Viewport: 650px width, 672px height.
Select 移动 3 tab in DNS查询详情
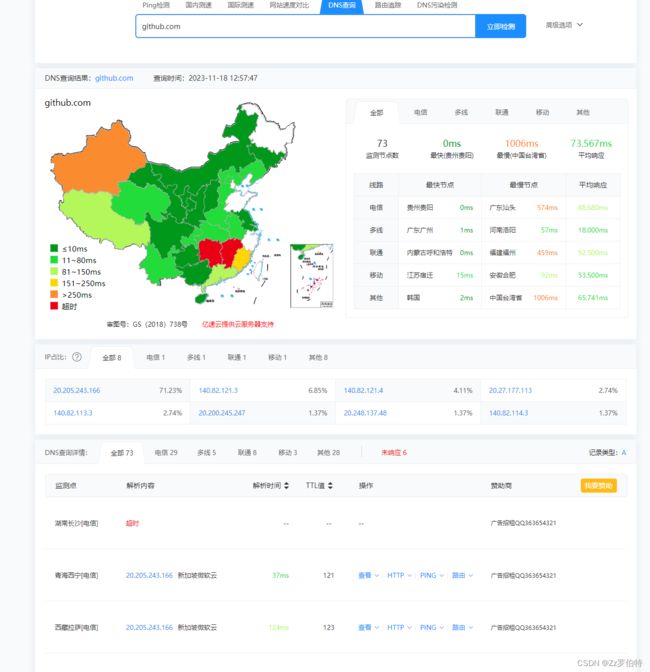[288, 452]
